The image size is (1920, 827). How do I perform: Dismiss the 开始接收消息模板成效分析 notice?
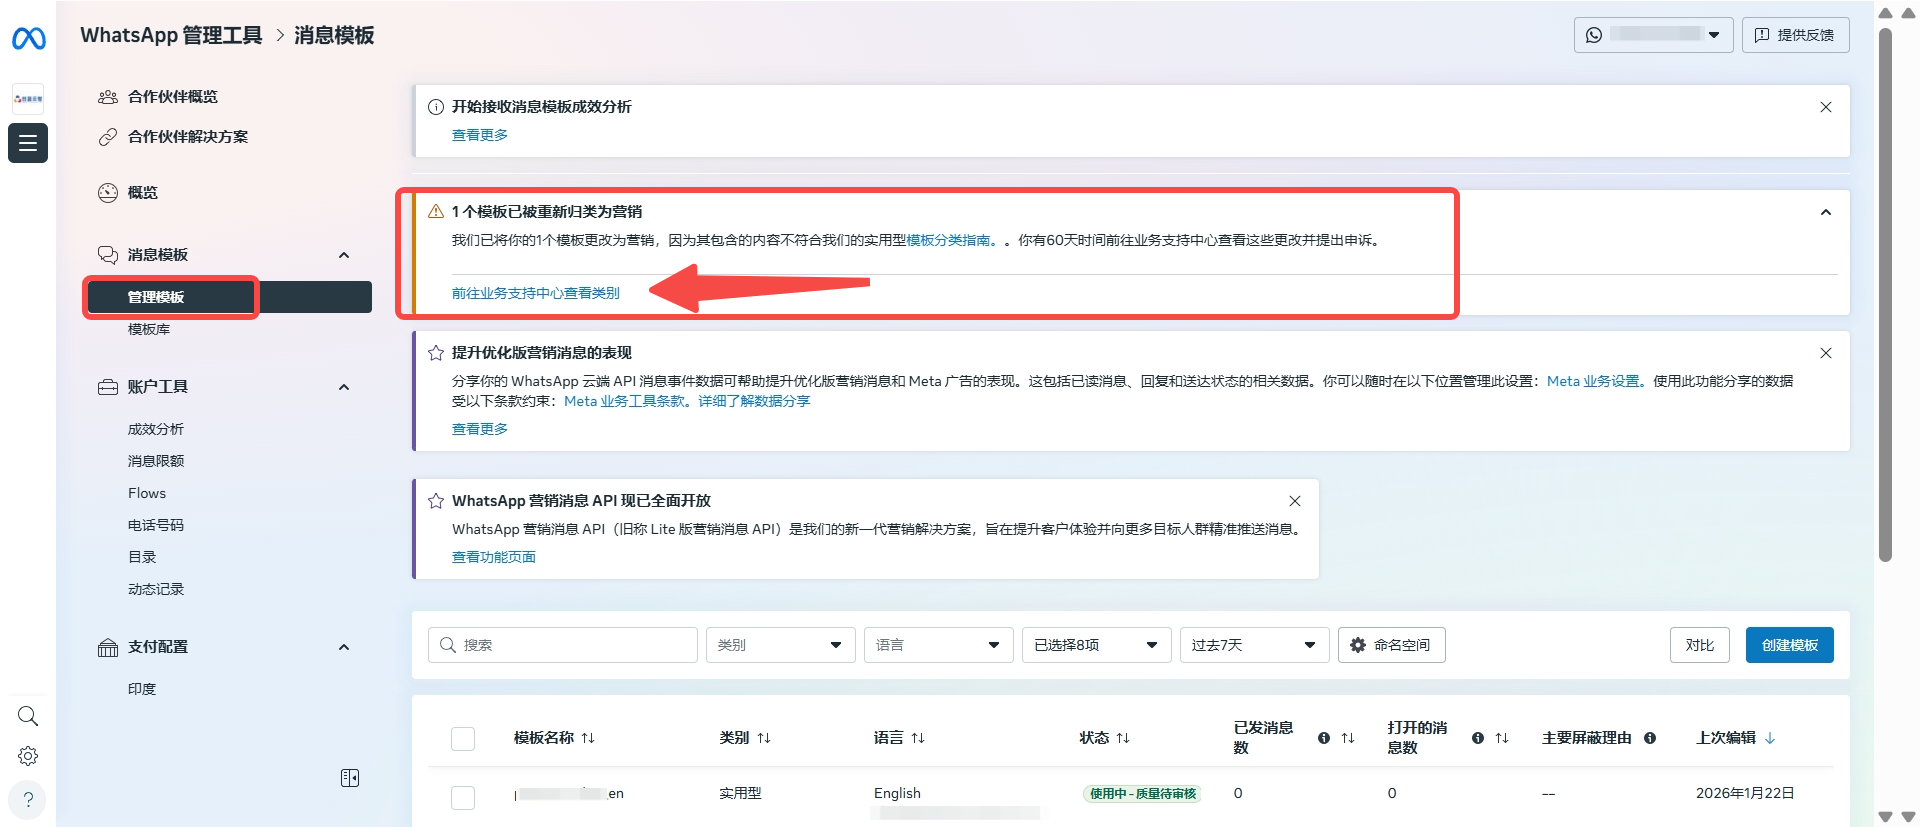coord(1825,107)
